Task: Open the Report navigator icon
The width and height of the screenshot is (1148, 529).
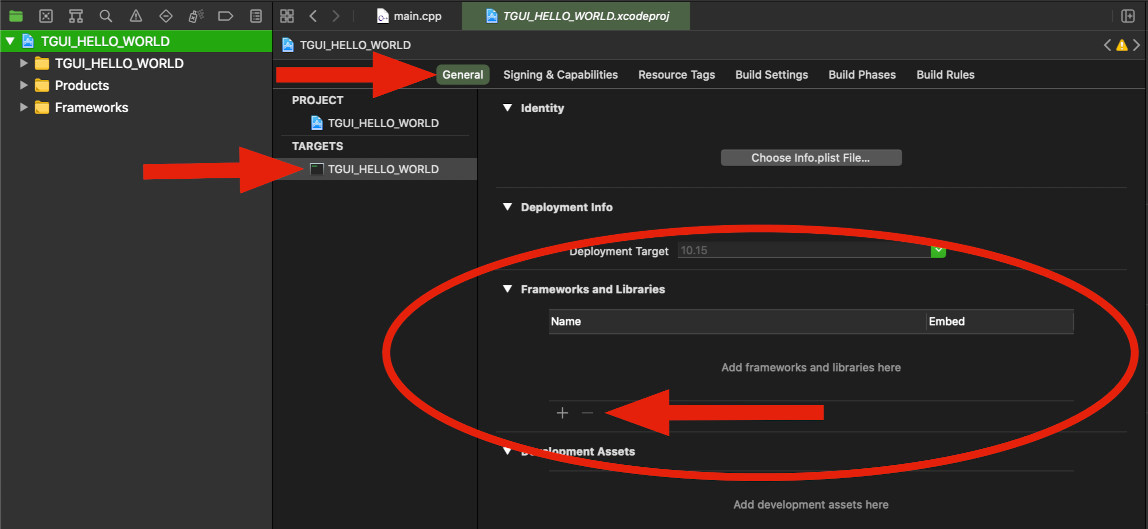Action: tap(255, 15)
